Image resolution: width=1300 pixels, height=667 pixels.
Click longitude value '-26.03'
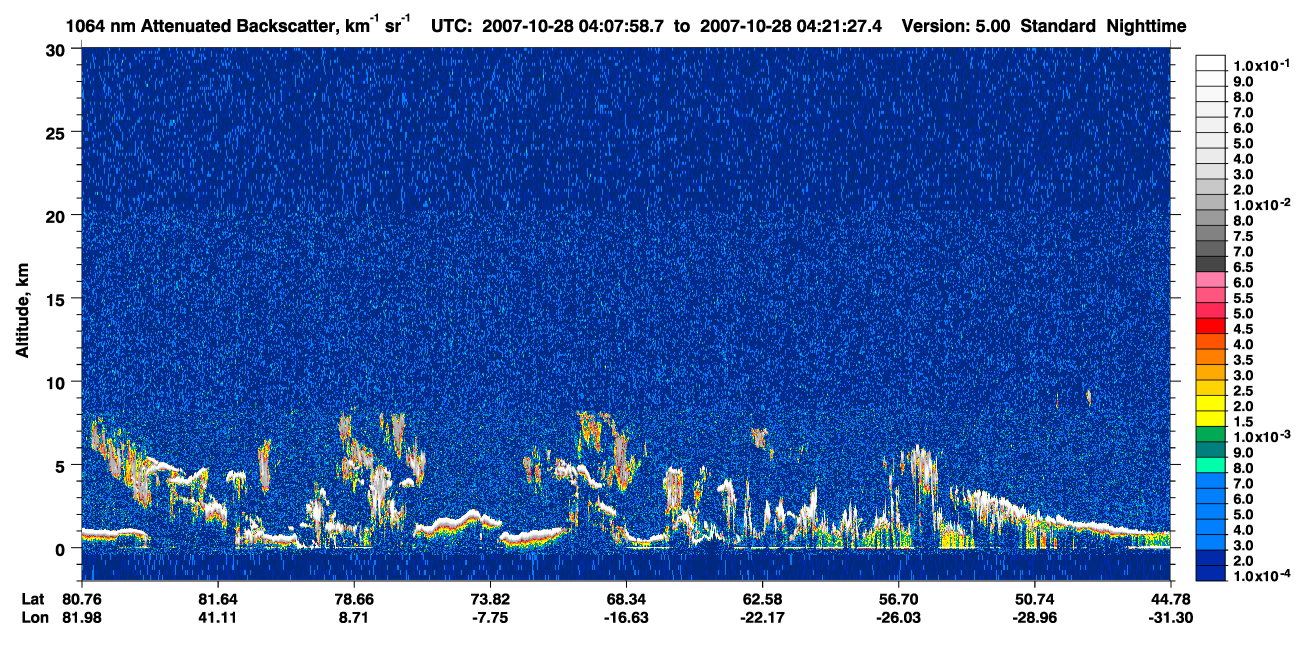(898, 617)
